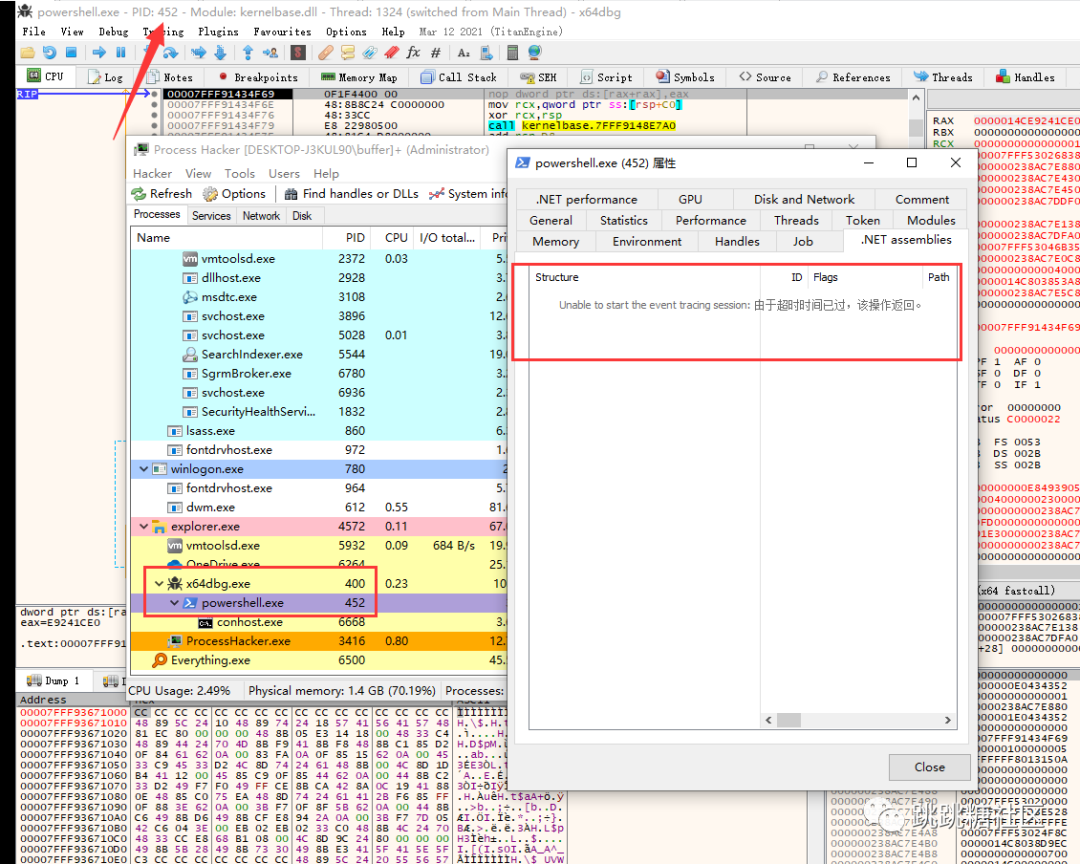1080x864 pixels.
Task: Click the disassembly vertical scrollbar thumb
Action: (x=915, y=127)
